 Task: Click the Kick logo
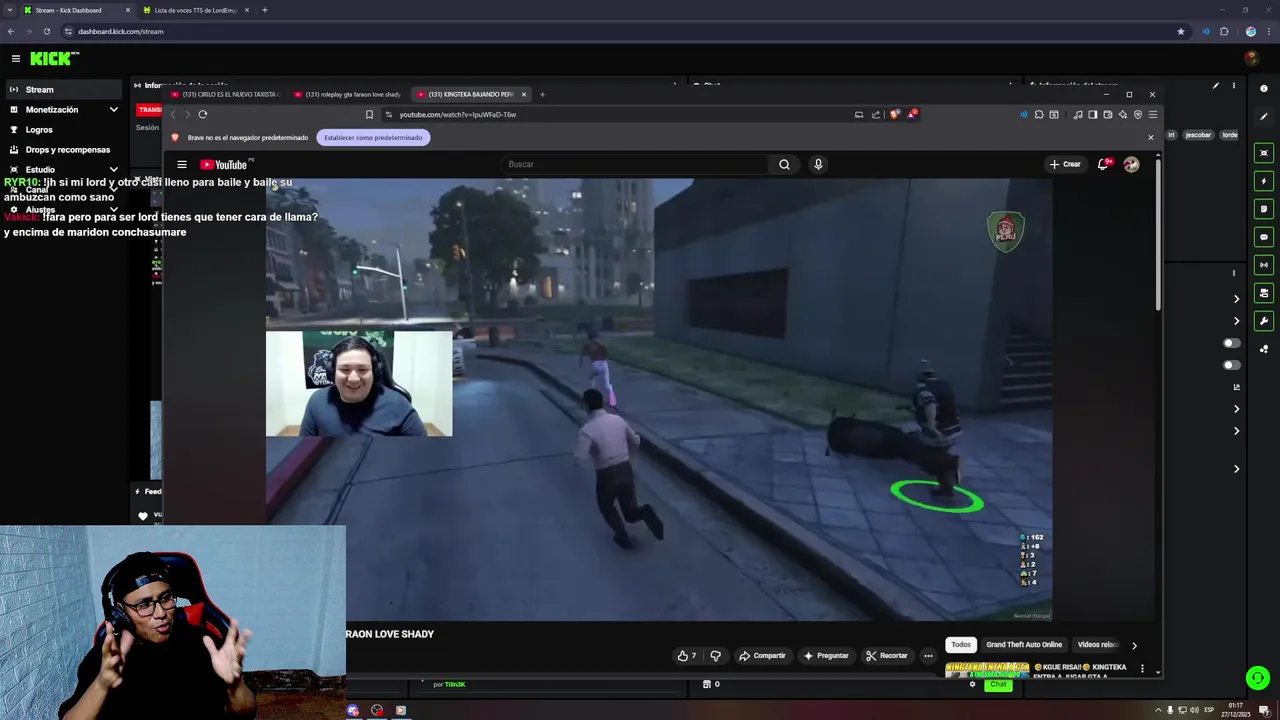point(54,59)
